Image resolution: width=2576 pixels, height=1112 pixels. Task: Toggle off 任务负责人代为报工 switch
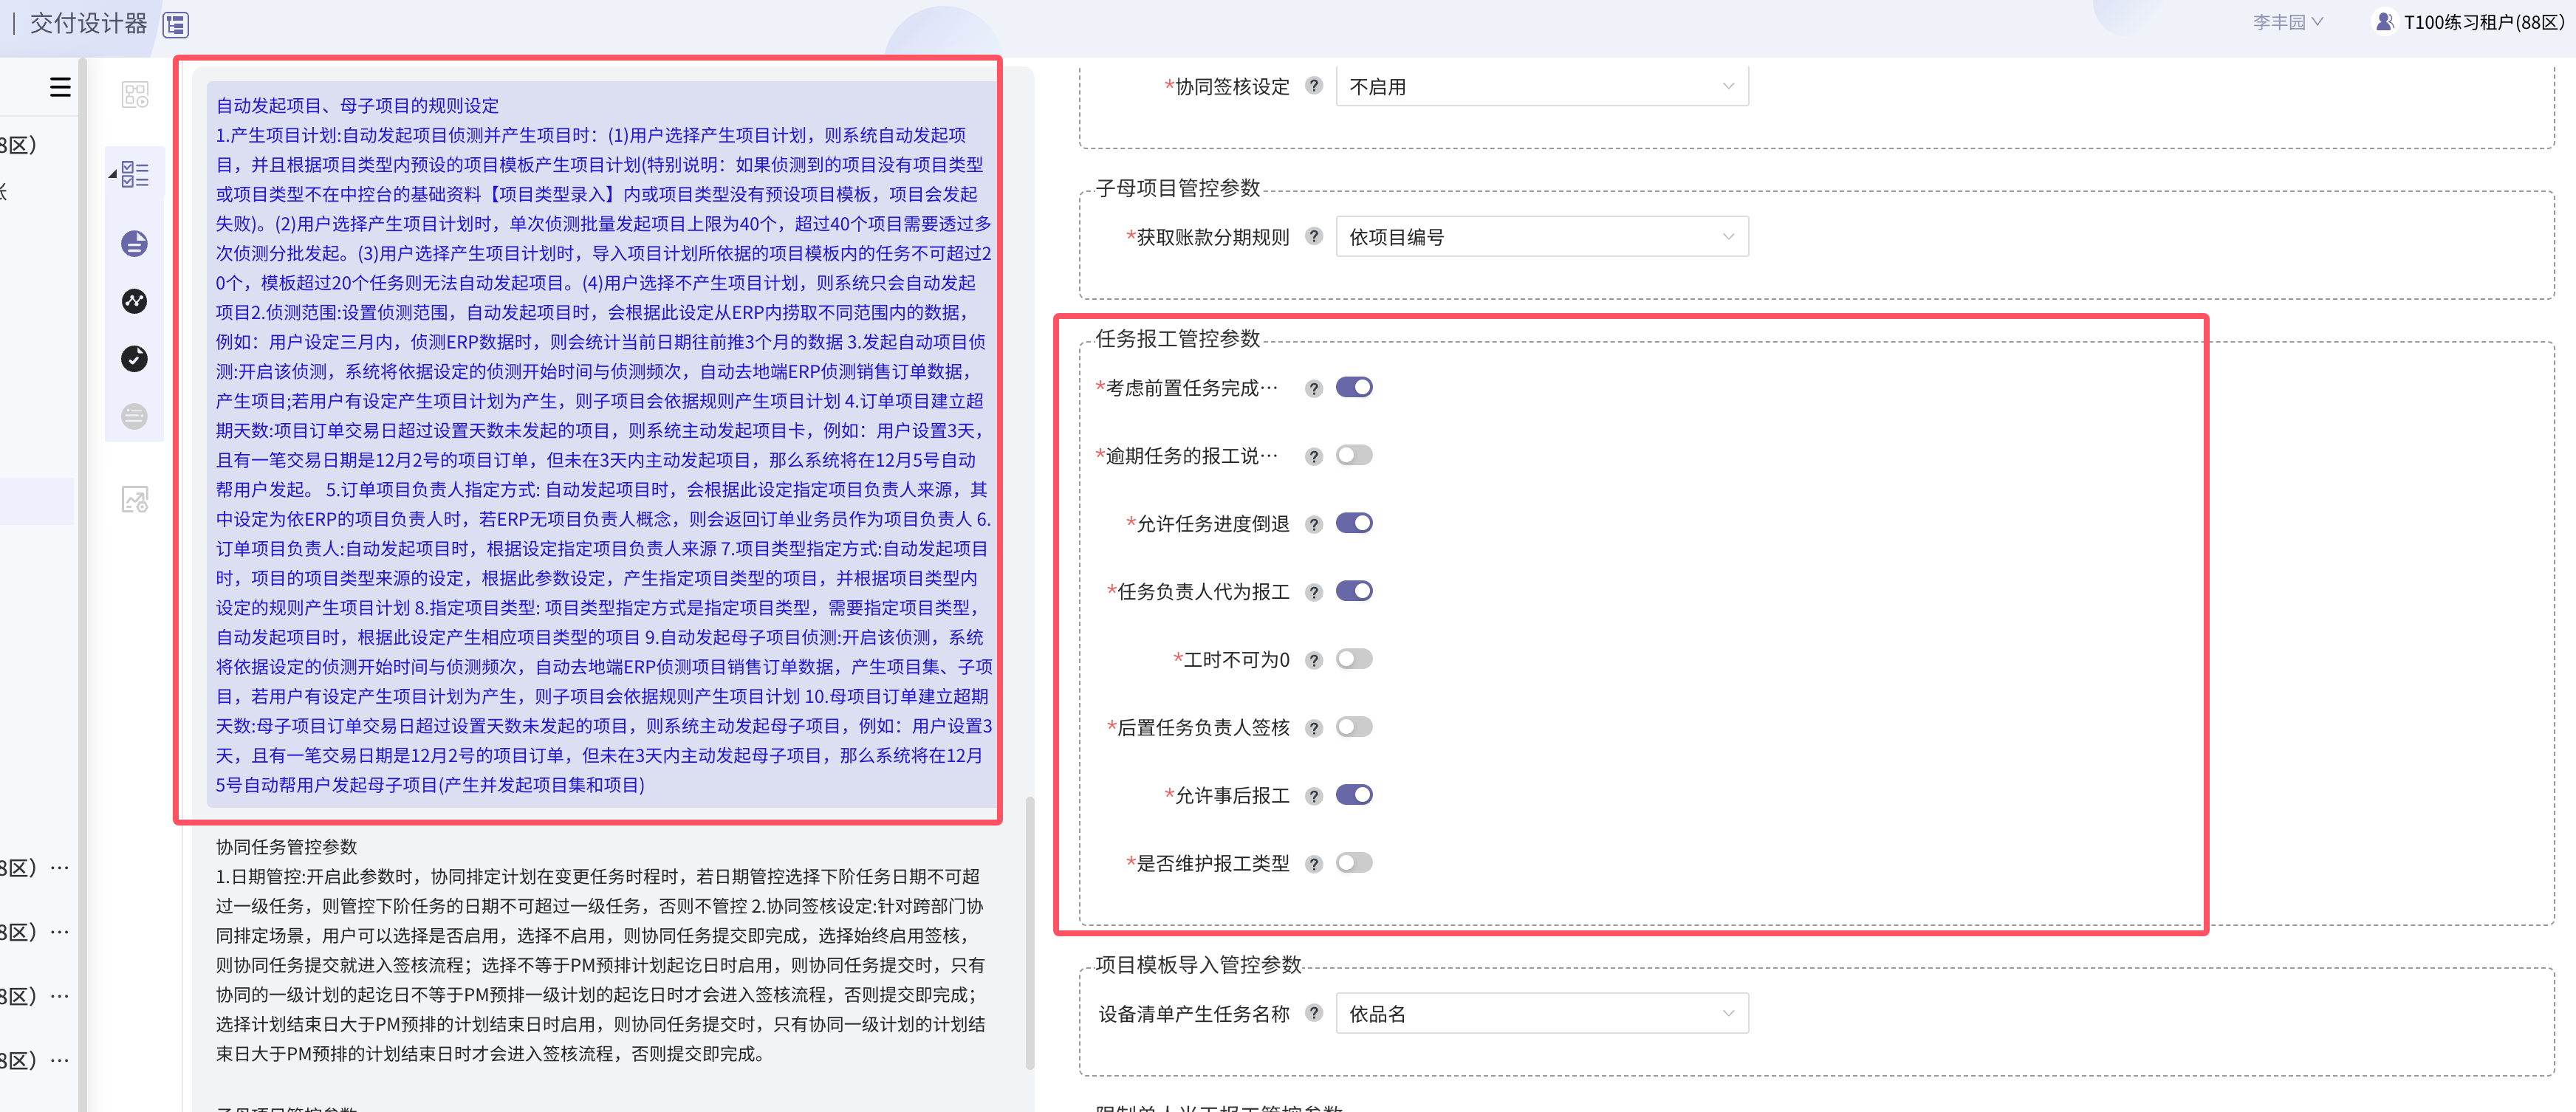pyautogui.click(x=1354, y=591)
